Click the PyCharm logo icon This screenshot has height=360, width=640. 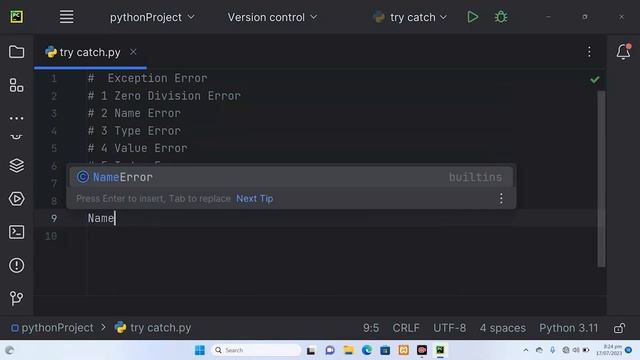click(16, 17)
